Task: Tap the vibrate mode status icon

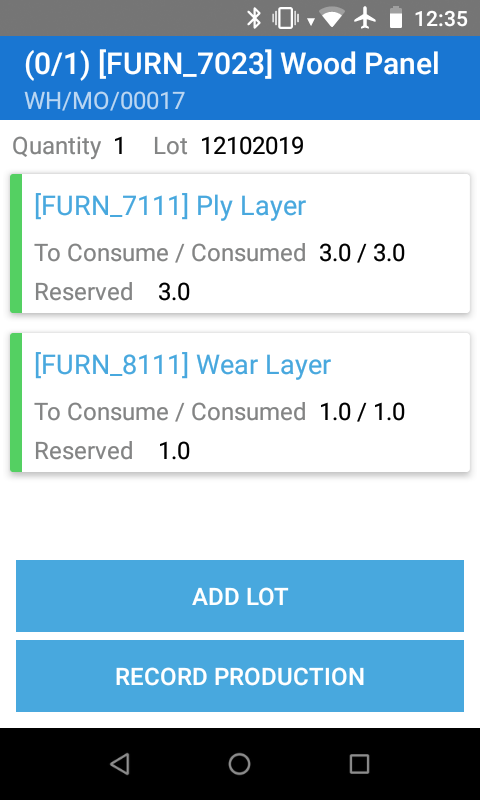Action: pos(286,19)
